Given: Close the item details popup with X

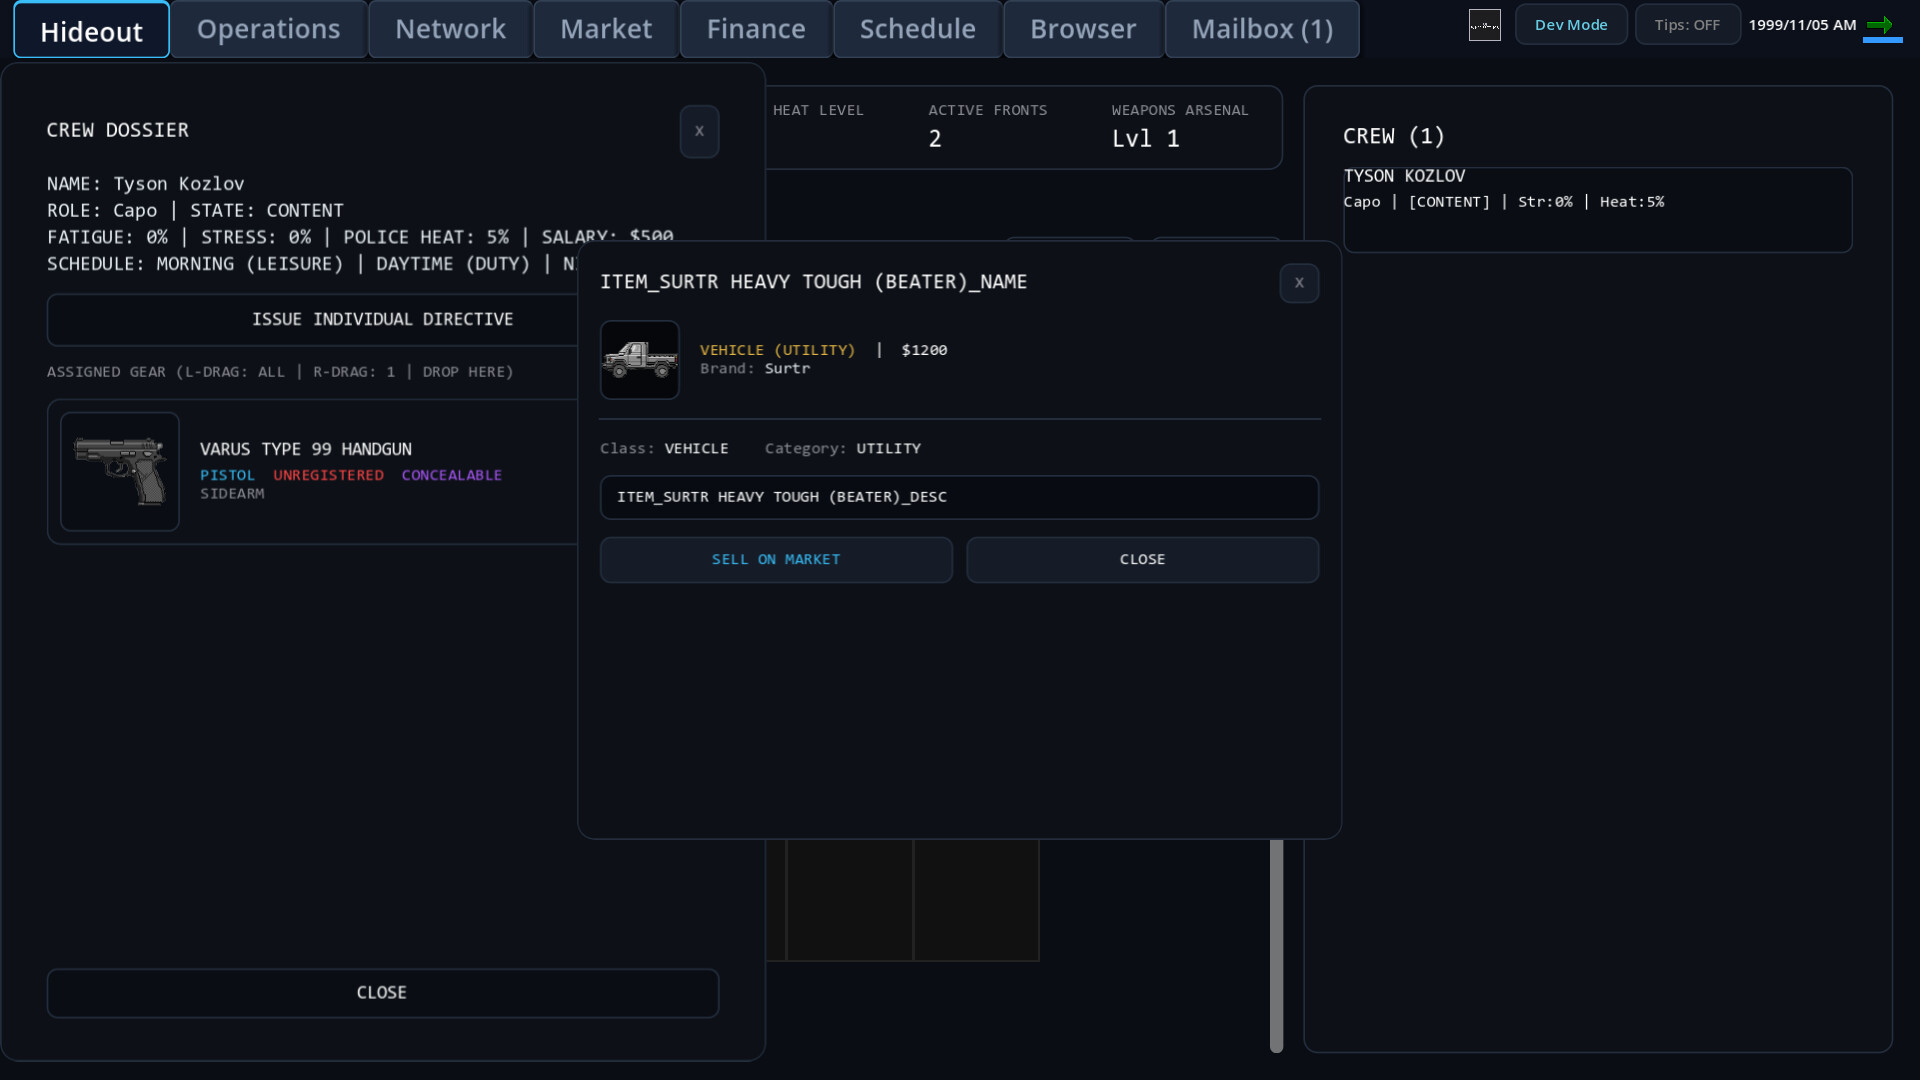Looking at the screenshot, I should tap(1299, 283).
